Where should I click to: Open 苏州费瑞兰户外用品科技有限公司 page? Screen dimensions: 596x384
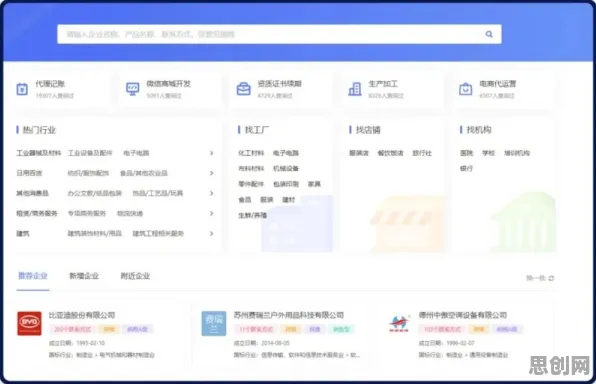[x=288, y=315]
